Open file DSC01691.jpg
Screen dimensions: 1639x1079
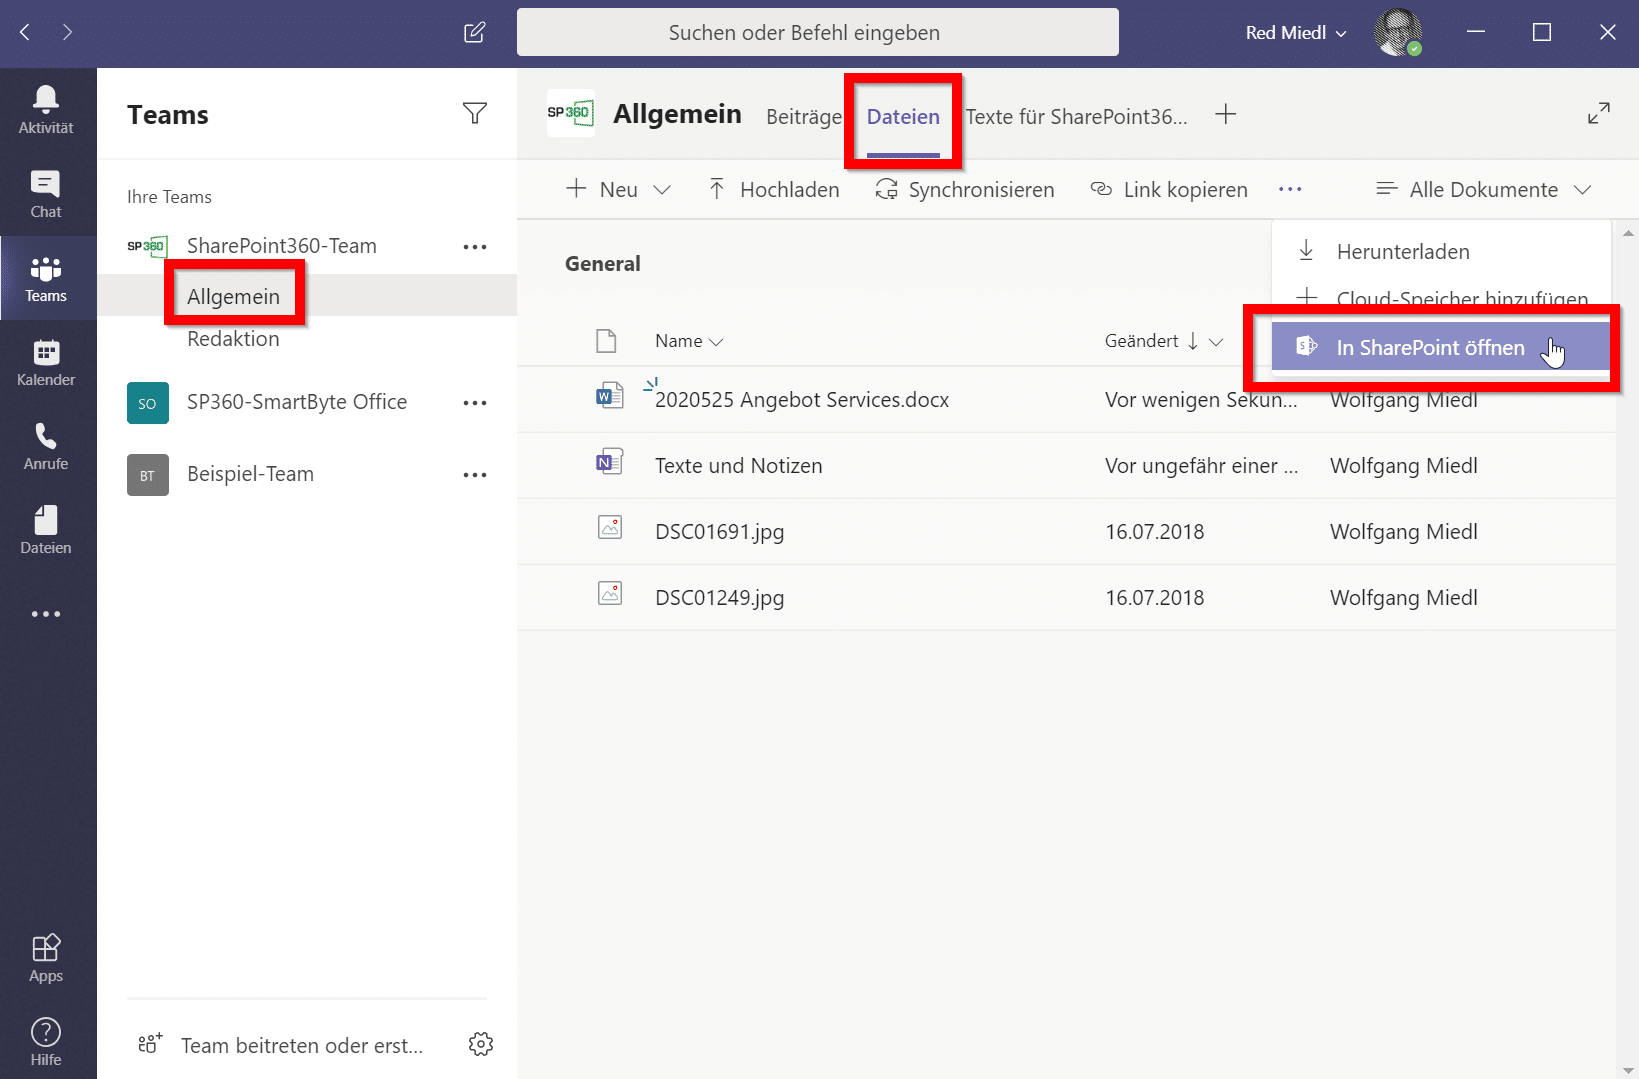tap(719, 532)
